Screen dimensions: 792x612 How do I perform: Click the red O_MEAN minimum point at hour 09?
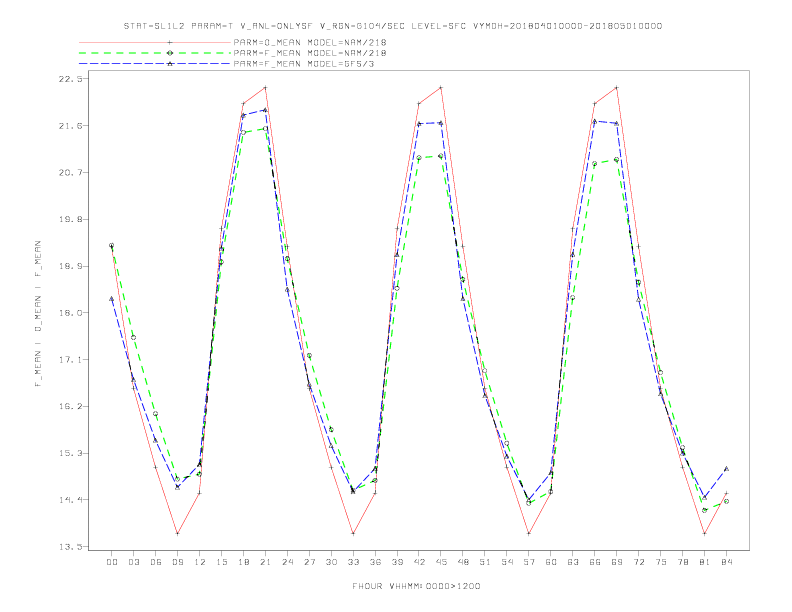177,533
